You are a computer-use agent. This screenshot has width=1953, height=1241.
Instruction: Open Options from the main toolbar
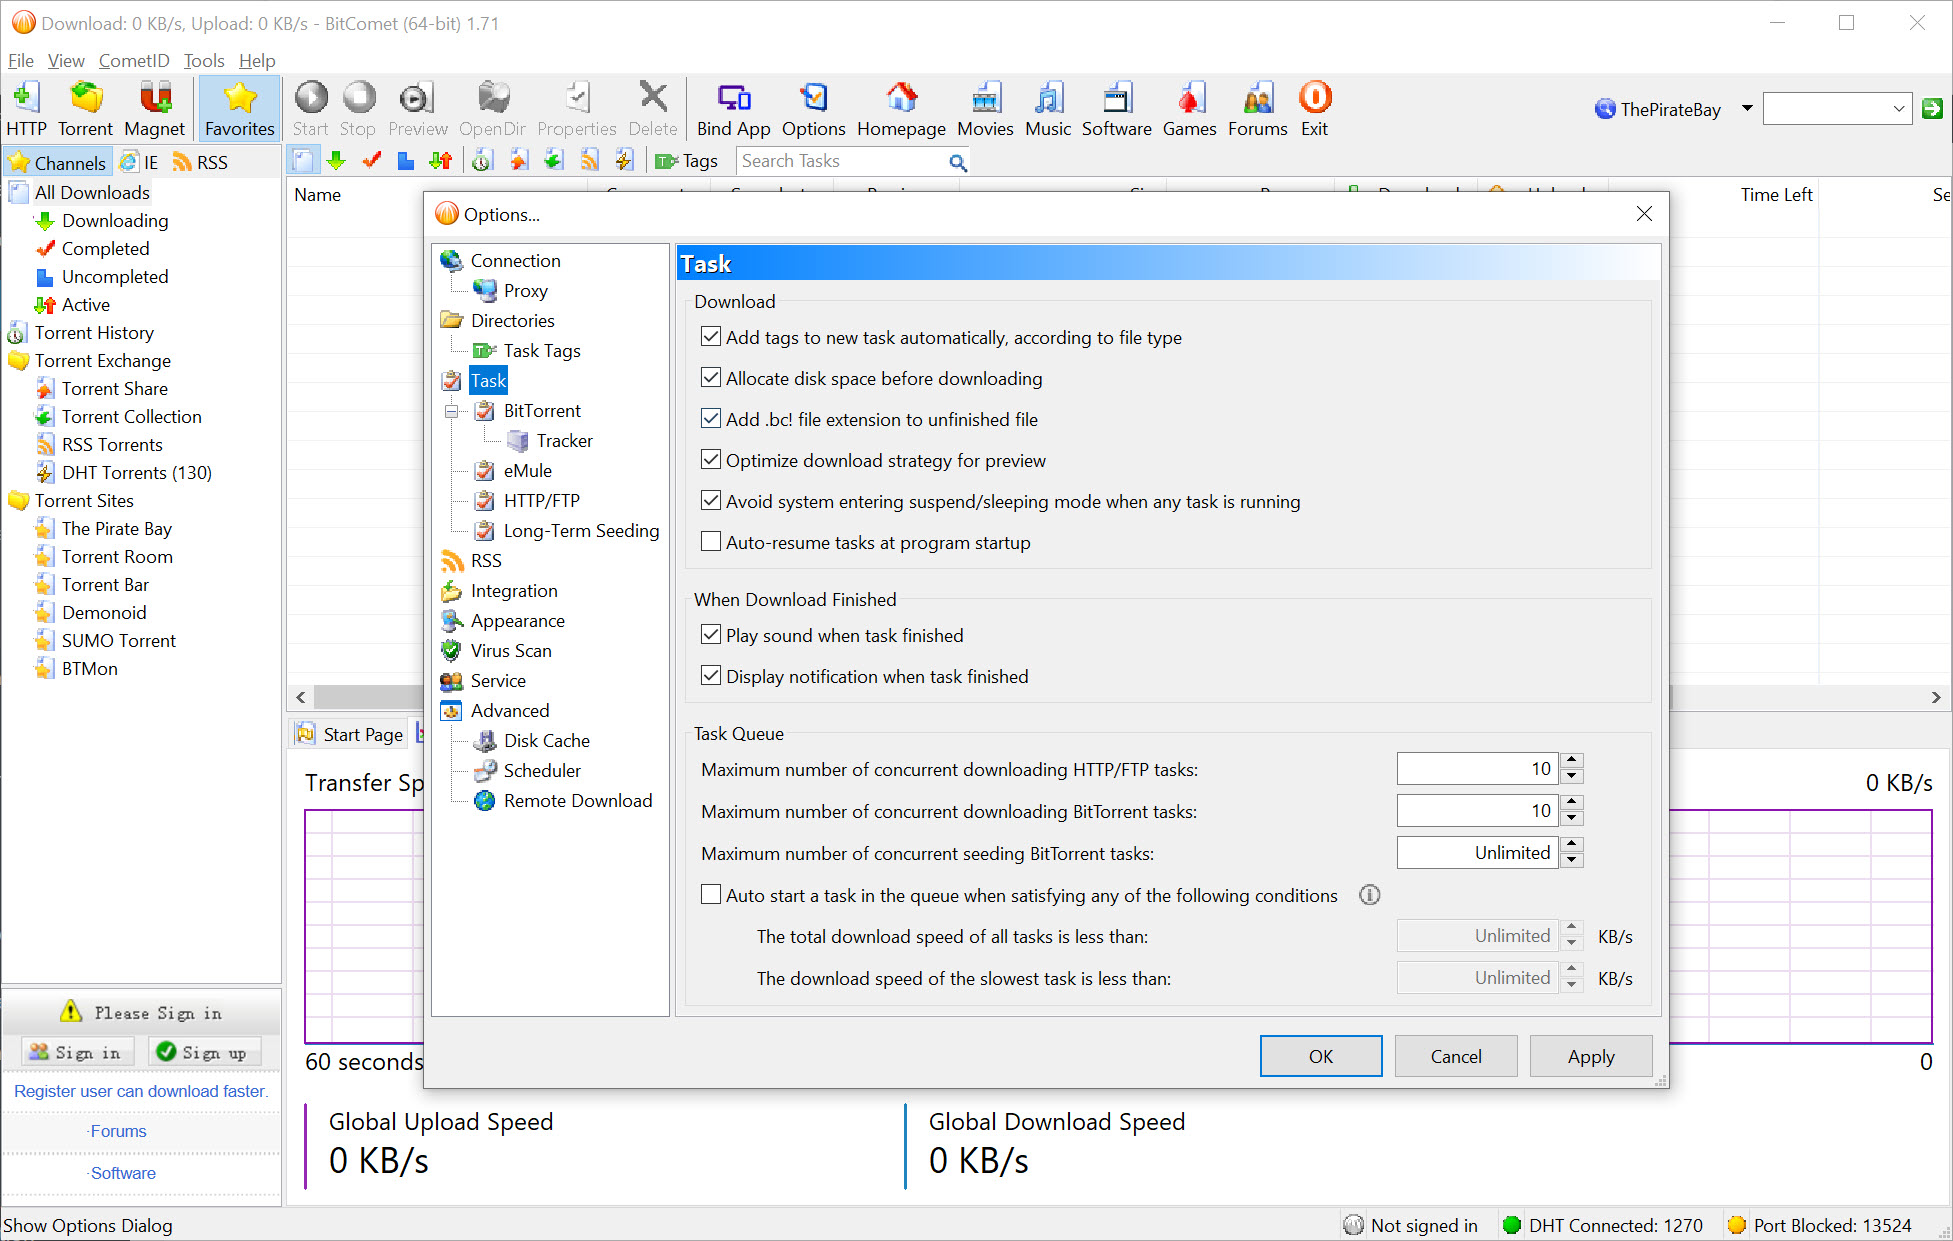pyautogui.click(x=813, y=109)
